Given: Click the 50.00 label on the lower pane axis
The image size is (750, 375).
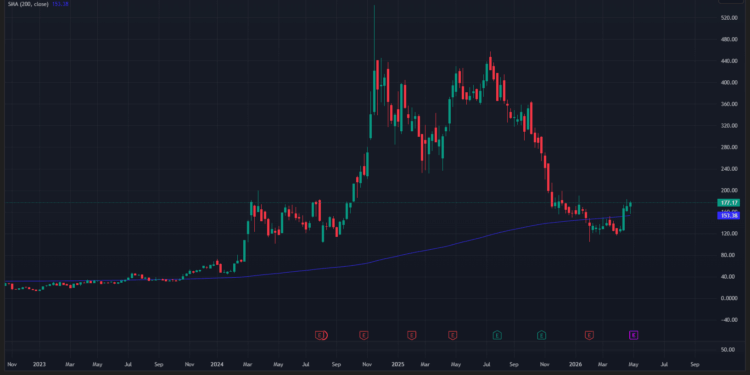Looking at the screenshot, I should (x=728, y=350).
